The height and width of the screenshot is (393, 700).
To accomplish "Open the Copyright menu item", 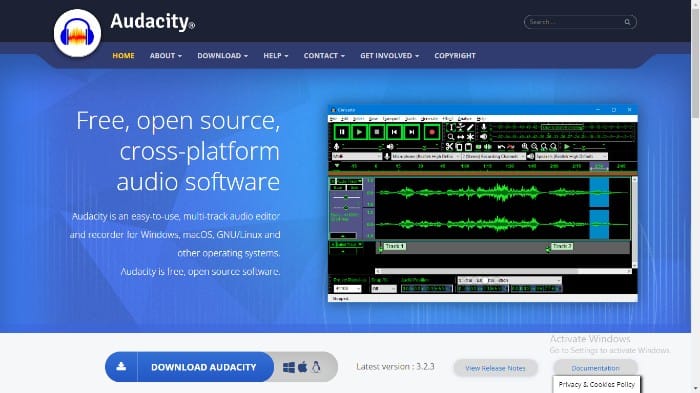I will (x=455, y=55).
